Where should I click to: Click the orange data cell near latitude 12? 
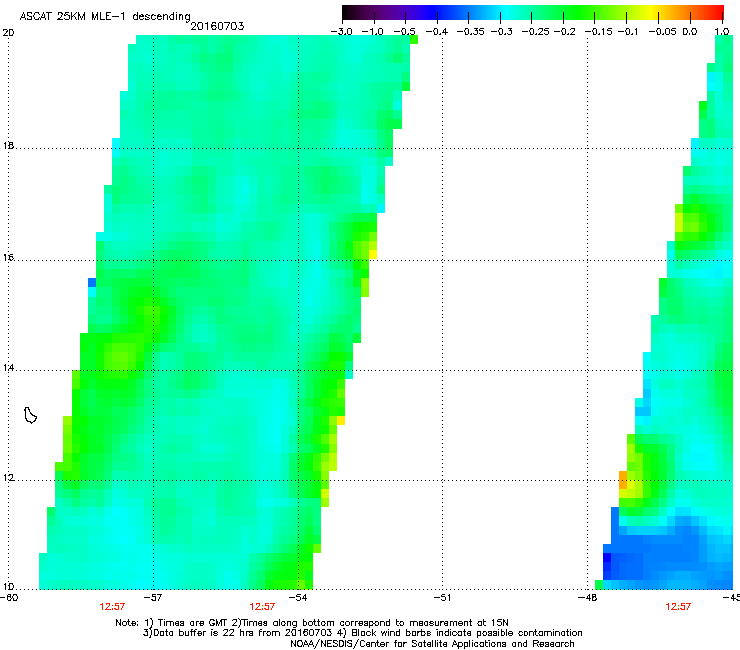(623, 480)
